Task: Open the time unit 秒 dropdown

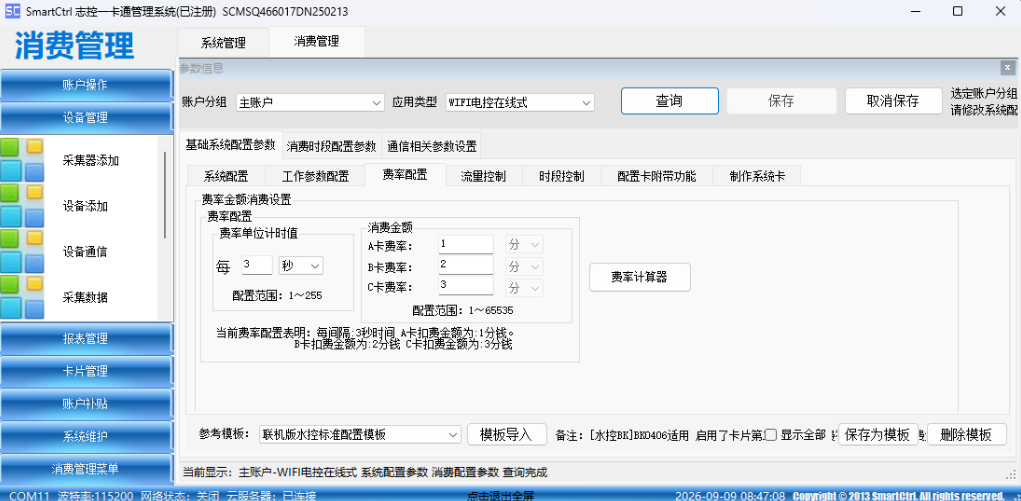Action: 301,265
